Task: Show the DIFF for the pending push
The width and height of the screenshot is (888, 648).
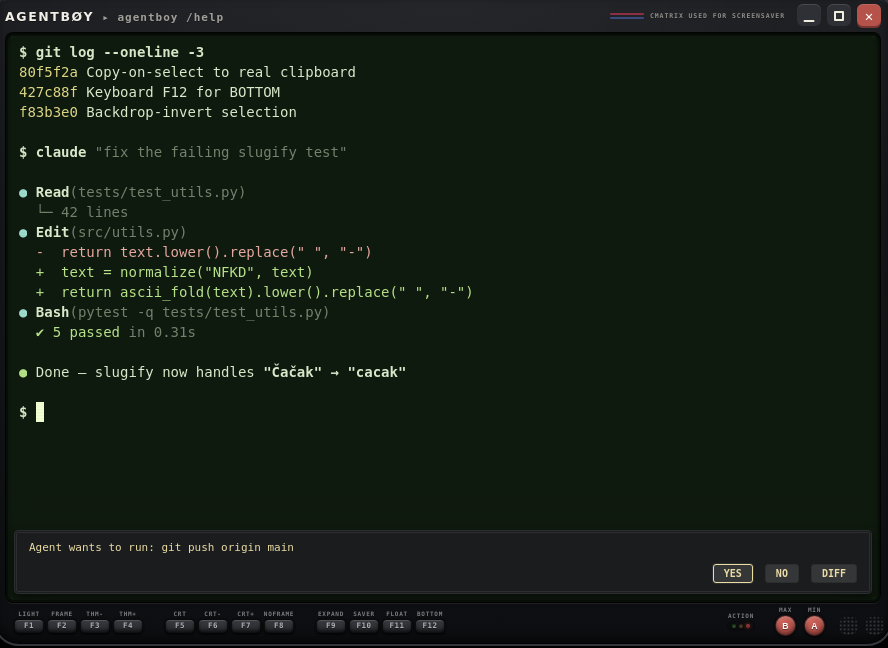Action: coord(834,573)
